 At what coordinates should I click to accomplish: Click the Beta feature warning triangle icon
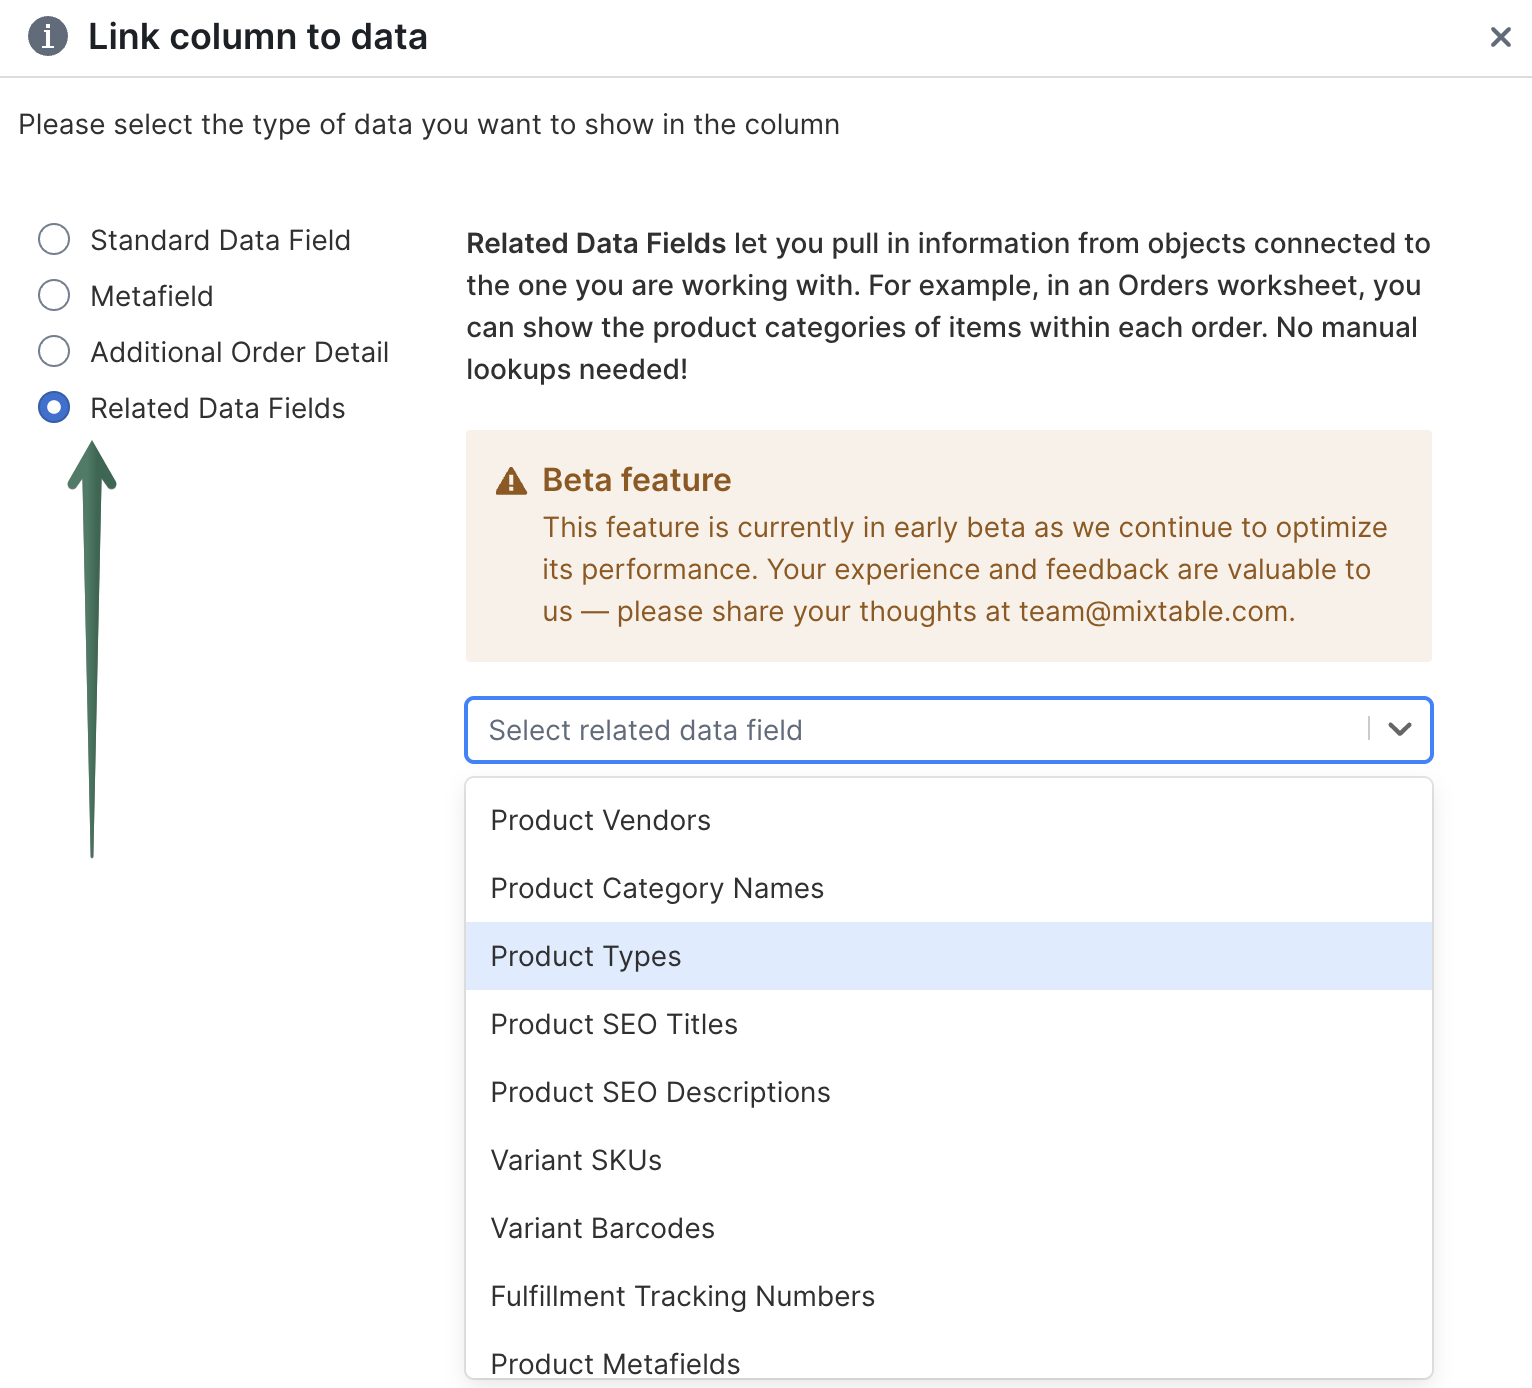[x=511, y=481]
